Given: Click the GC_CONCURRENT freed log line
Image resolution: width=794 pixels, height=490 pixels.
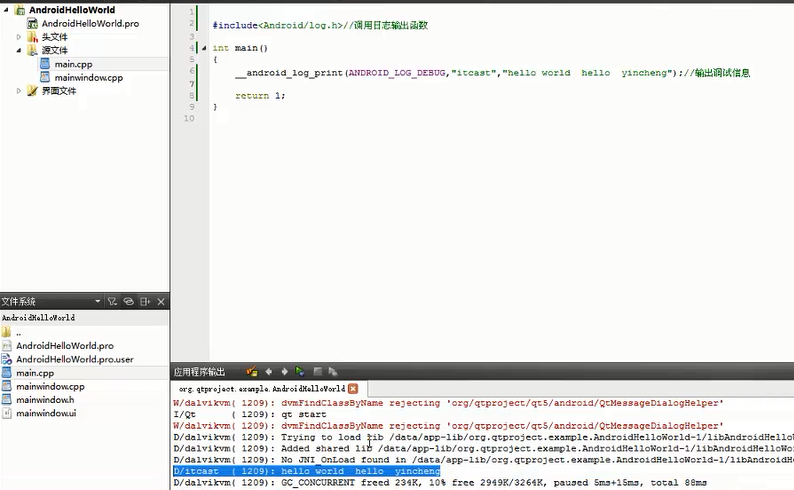Looking at the screenshot, I should click(x=440, y=483).
